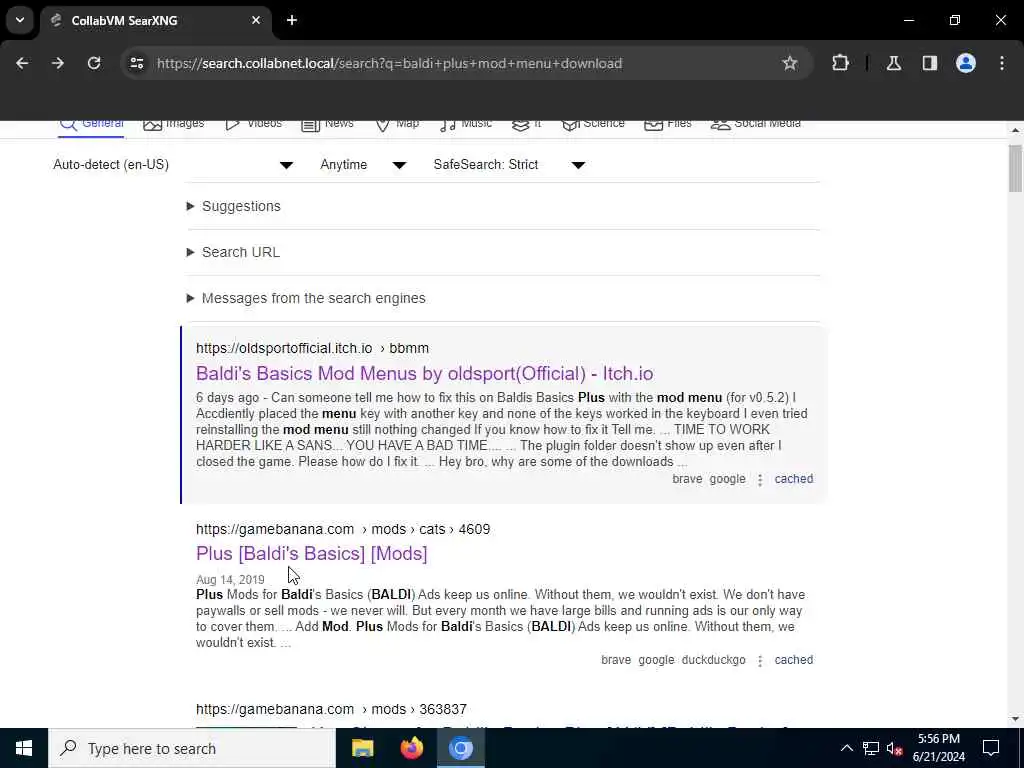Switch to the Science search category

point(593,125)
